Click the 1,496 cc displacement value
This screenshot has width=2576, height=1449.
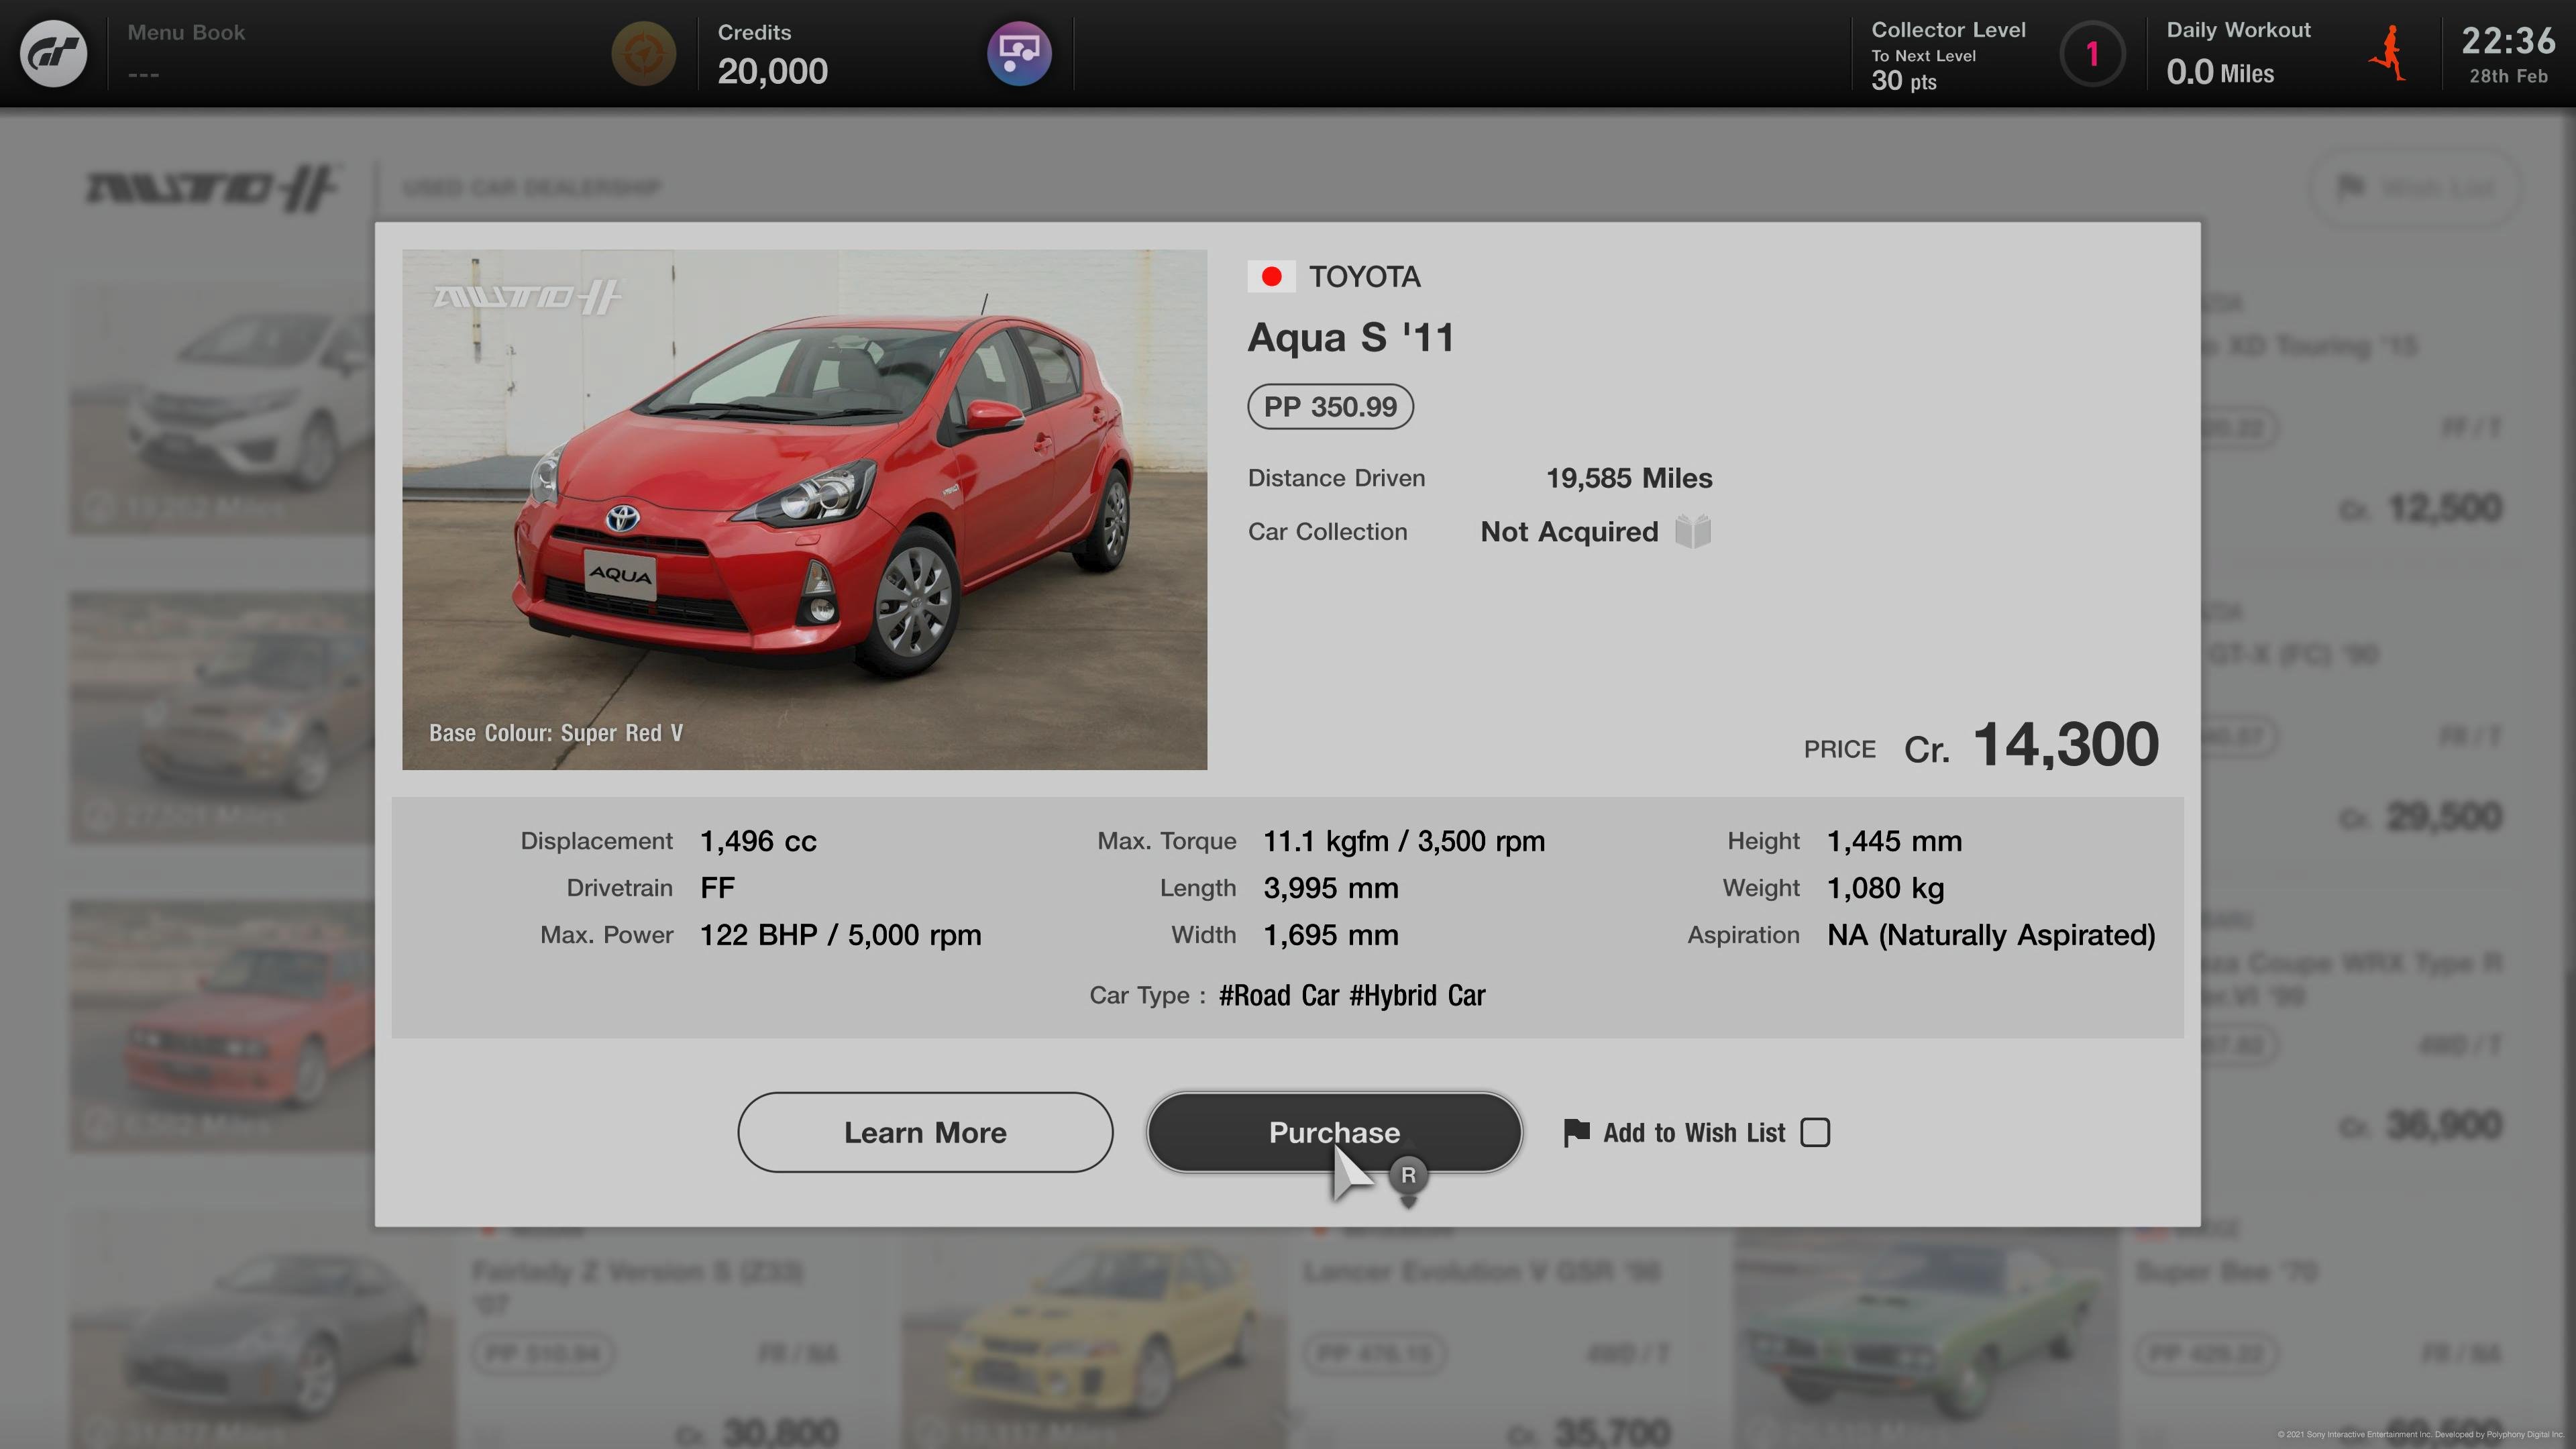pos(758,841)
